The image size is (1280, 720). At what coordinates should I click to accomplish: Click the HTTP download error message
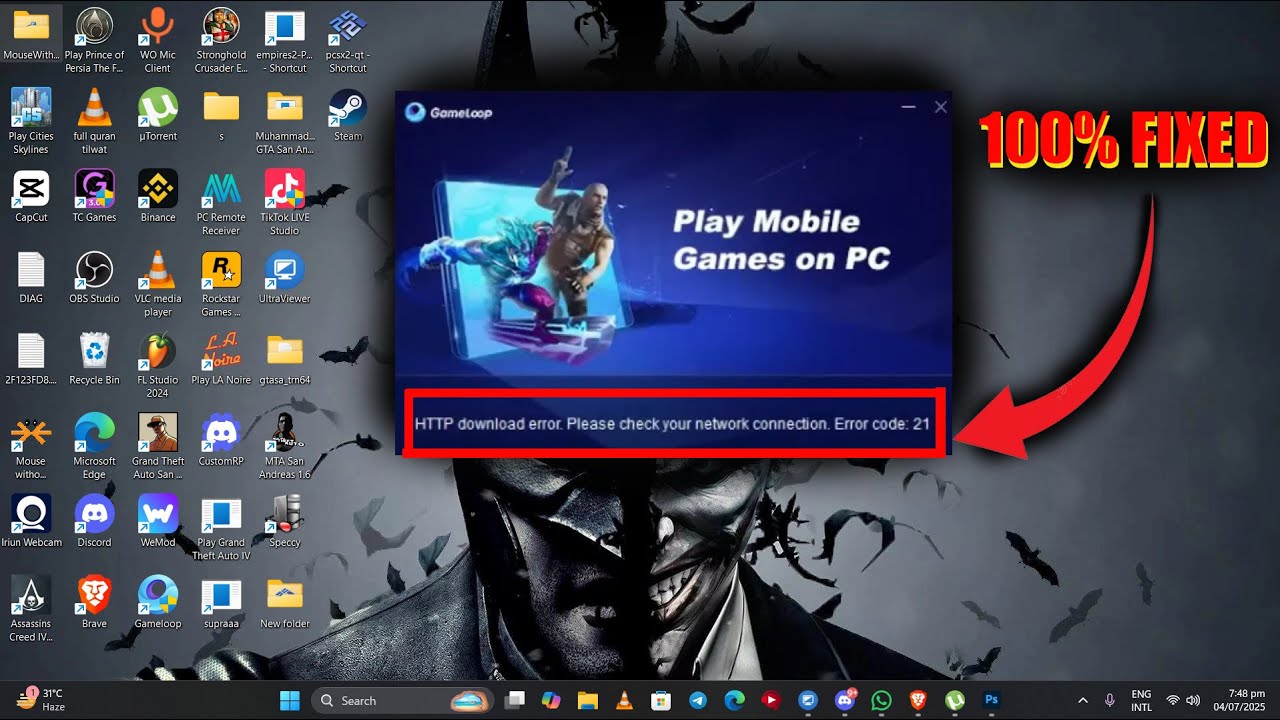click(672, 424)
